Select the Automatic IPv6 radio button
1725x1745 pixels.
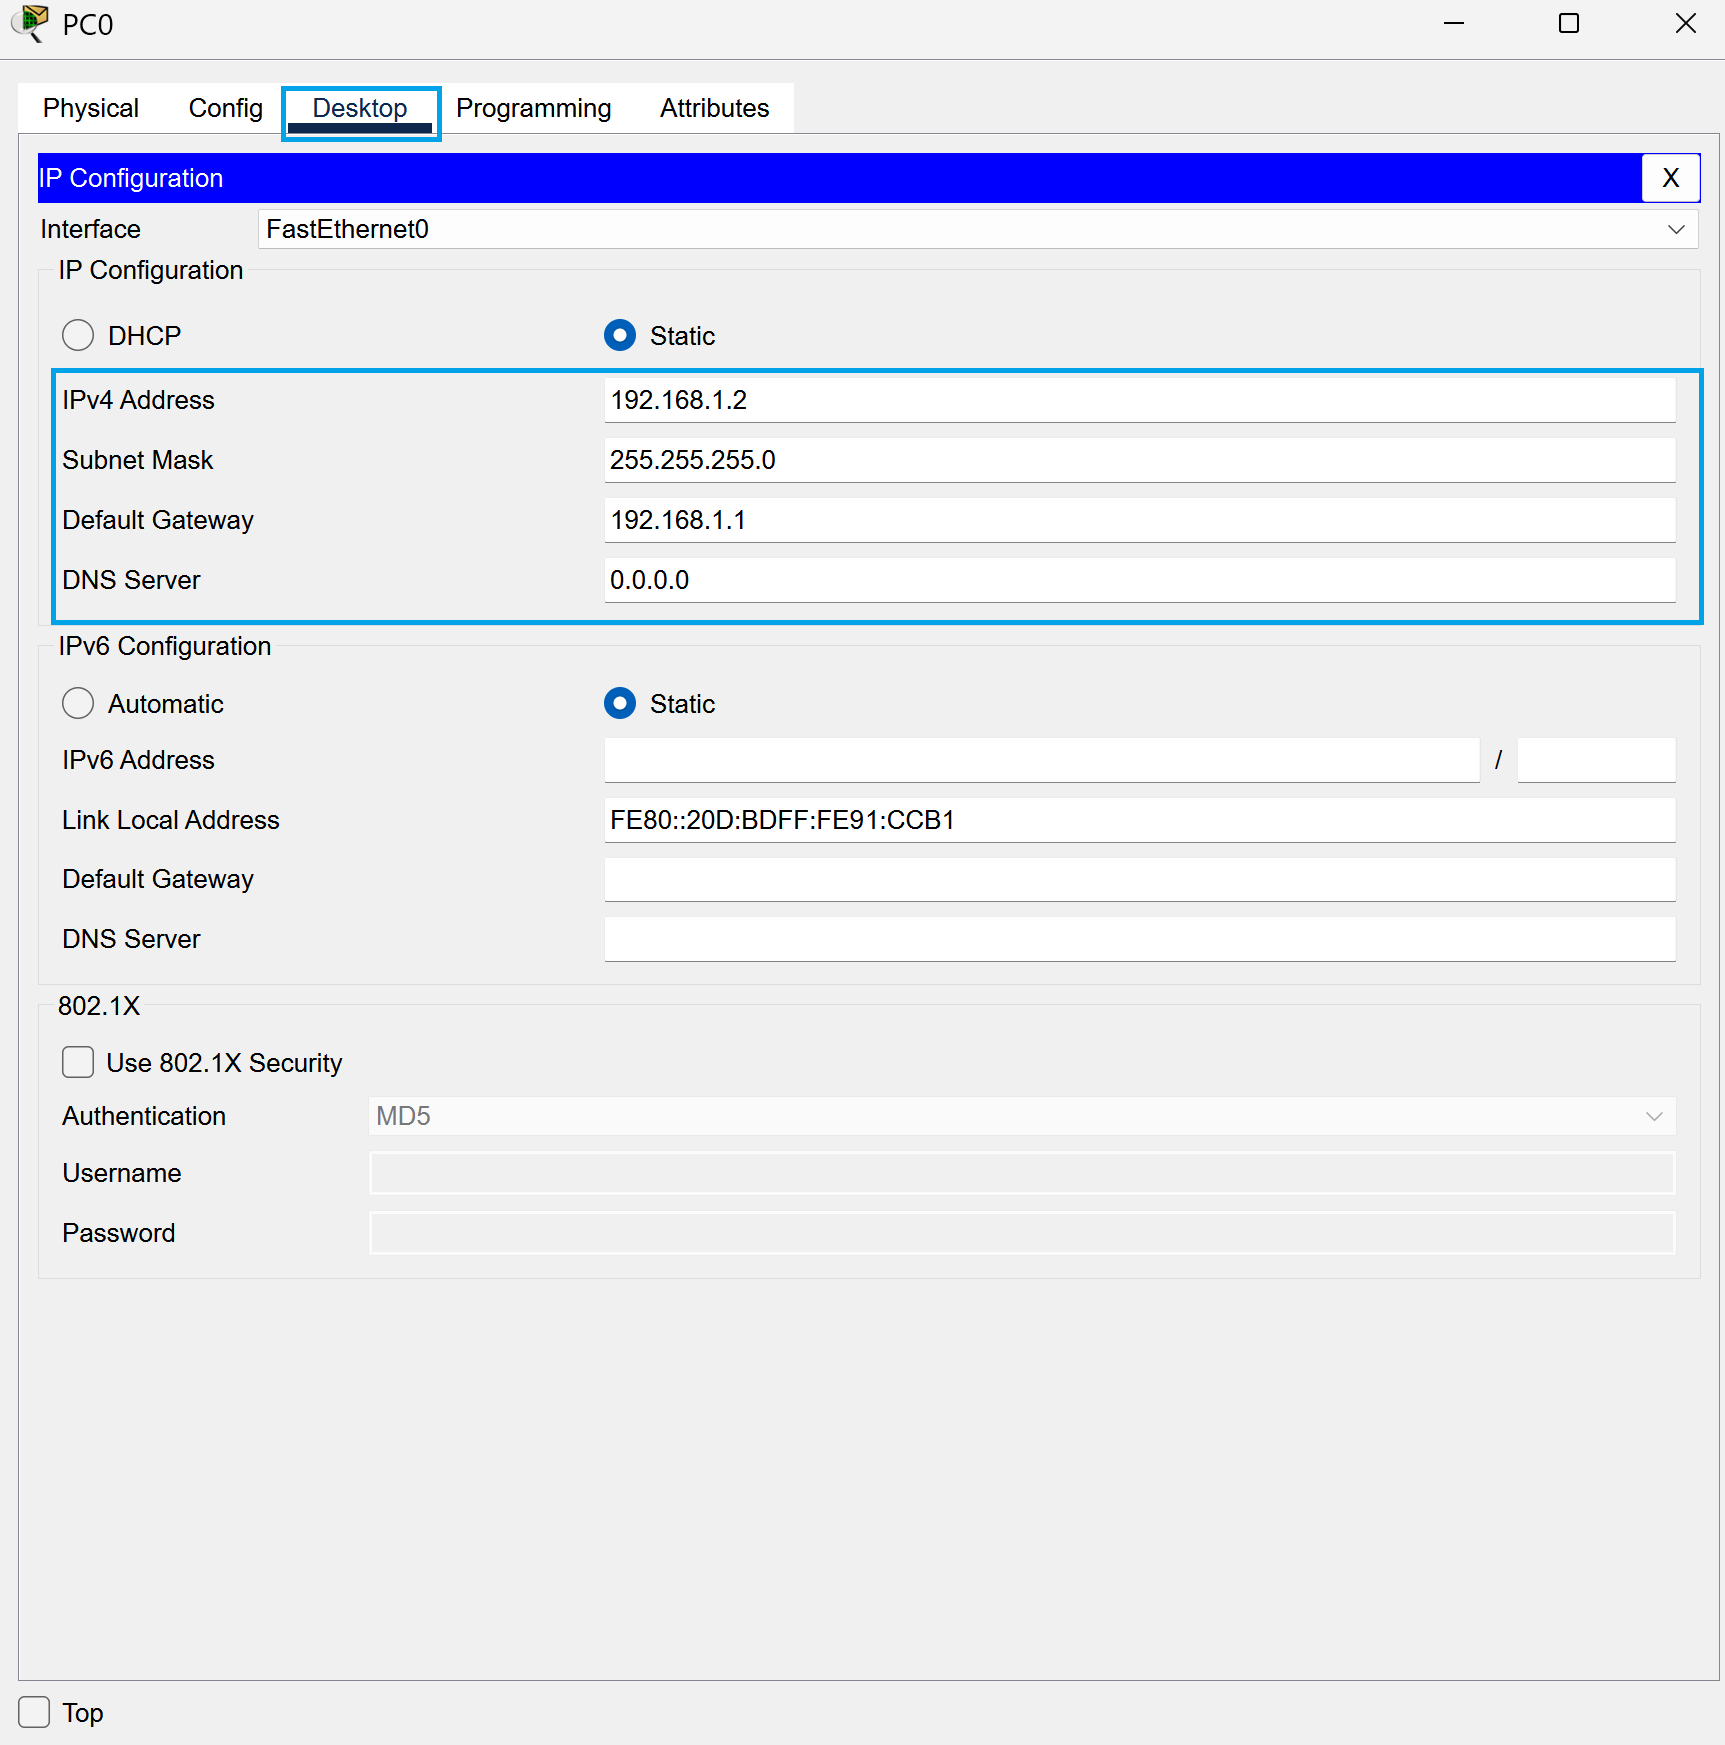(78, 703)
